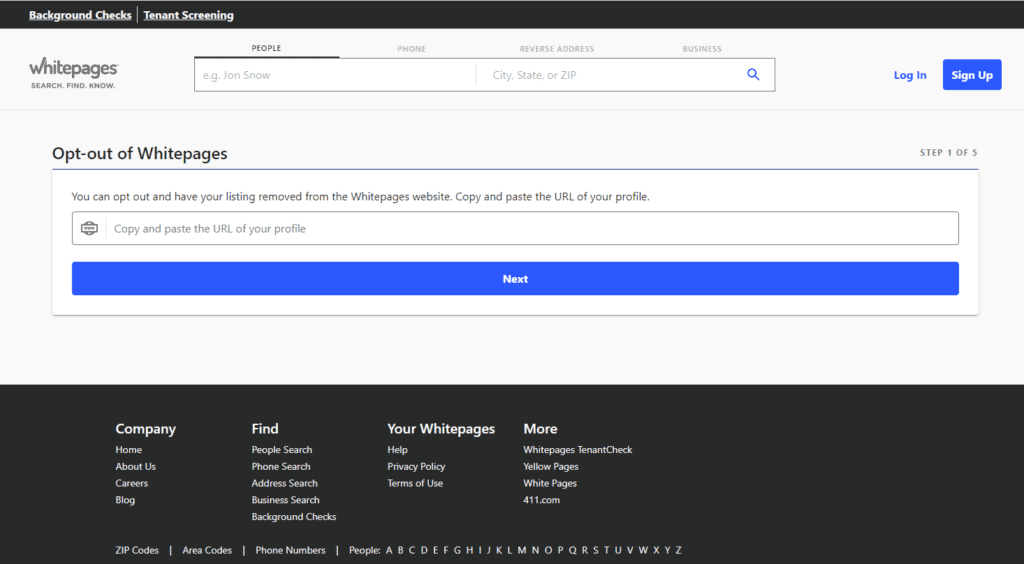Browse people by letter S
This screenshot has height=564, width=1024.
point(596,550)
